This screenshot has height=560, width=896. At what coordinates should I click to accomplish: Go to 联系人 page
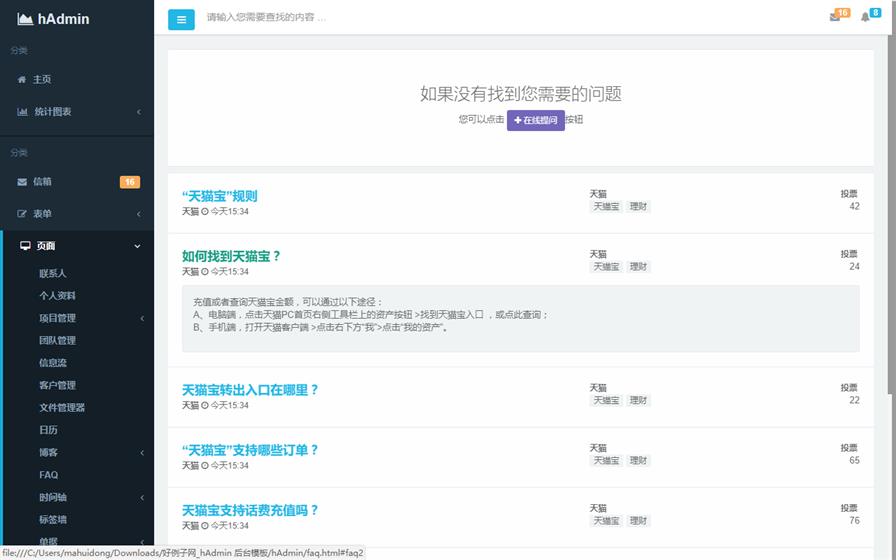[53, 273]
